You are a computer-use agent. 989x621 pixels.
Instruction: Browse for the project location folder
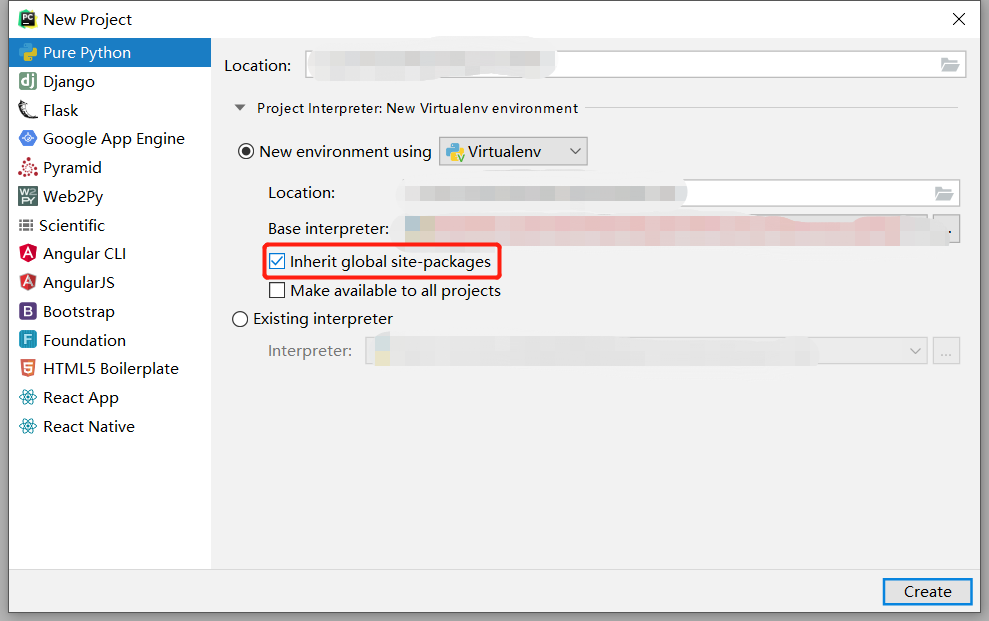(x=949, y=64)
